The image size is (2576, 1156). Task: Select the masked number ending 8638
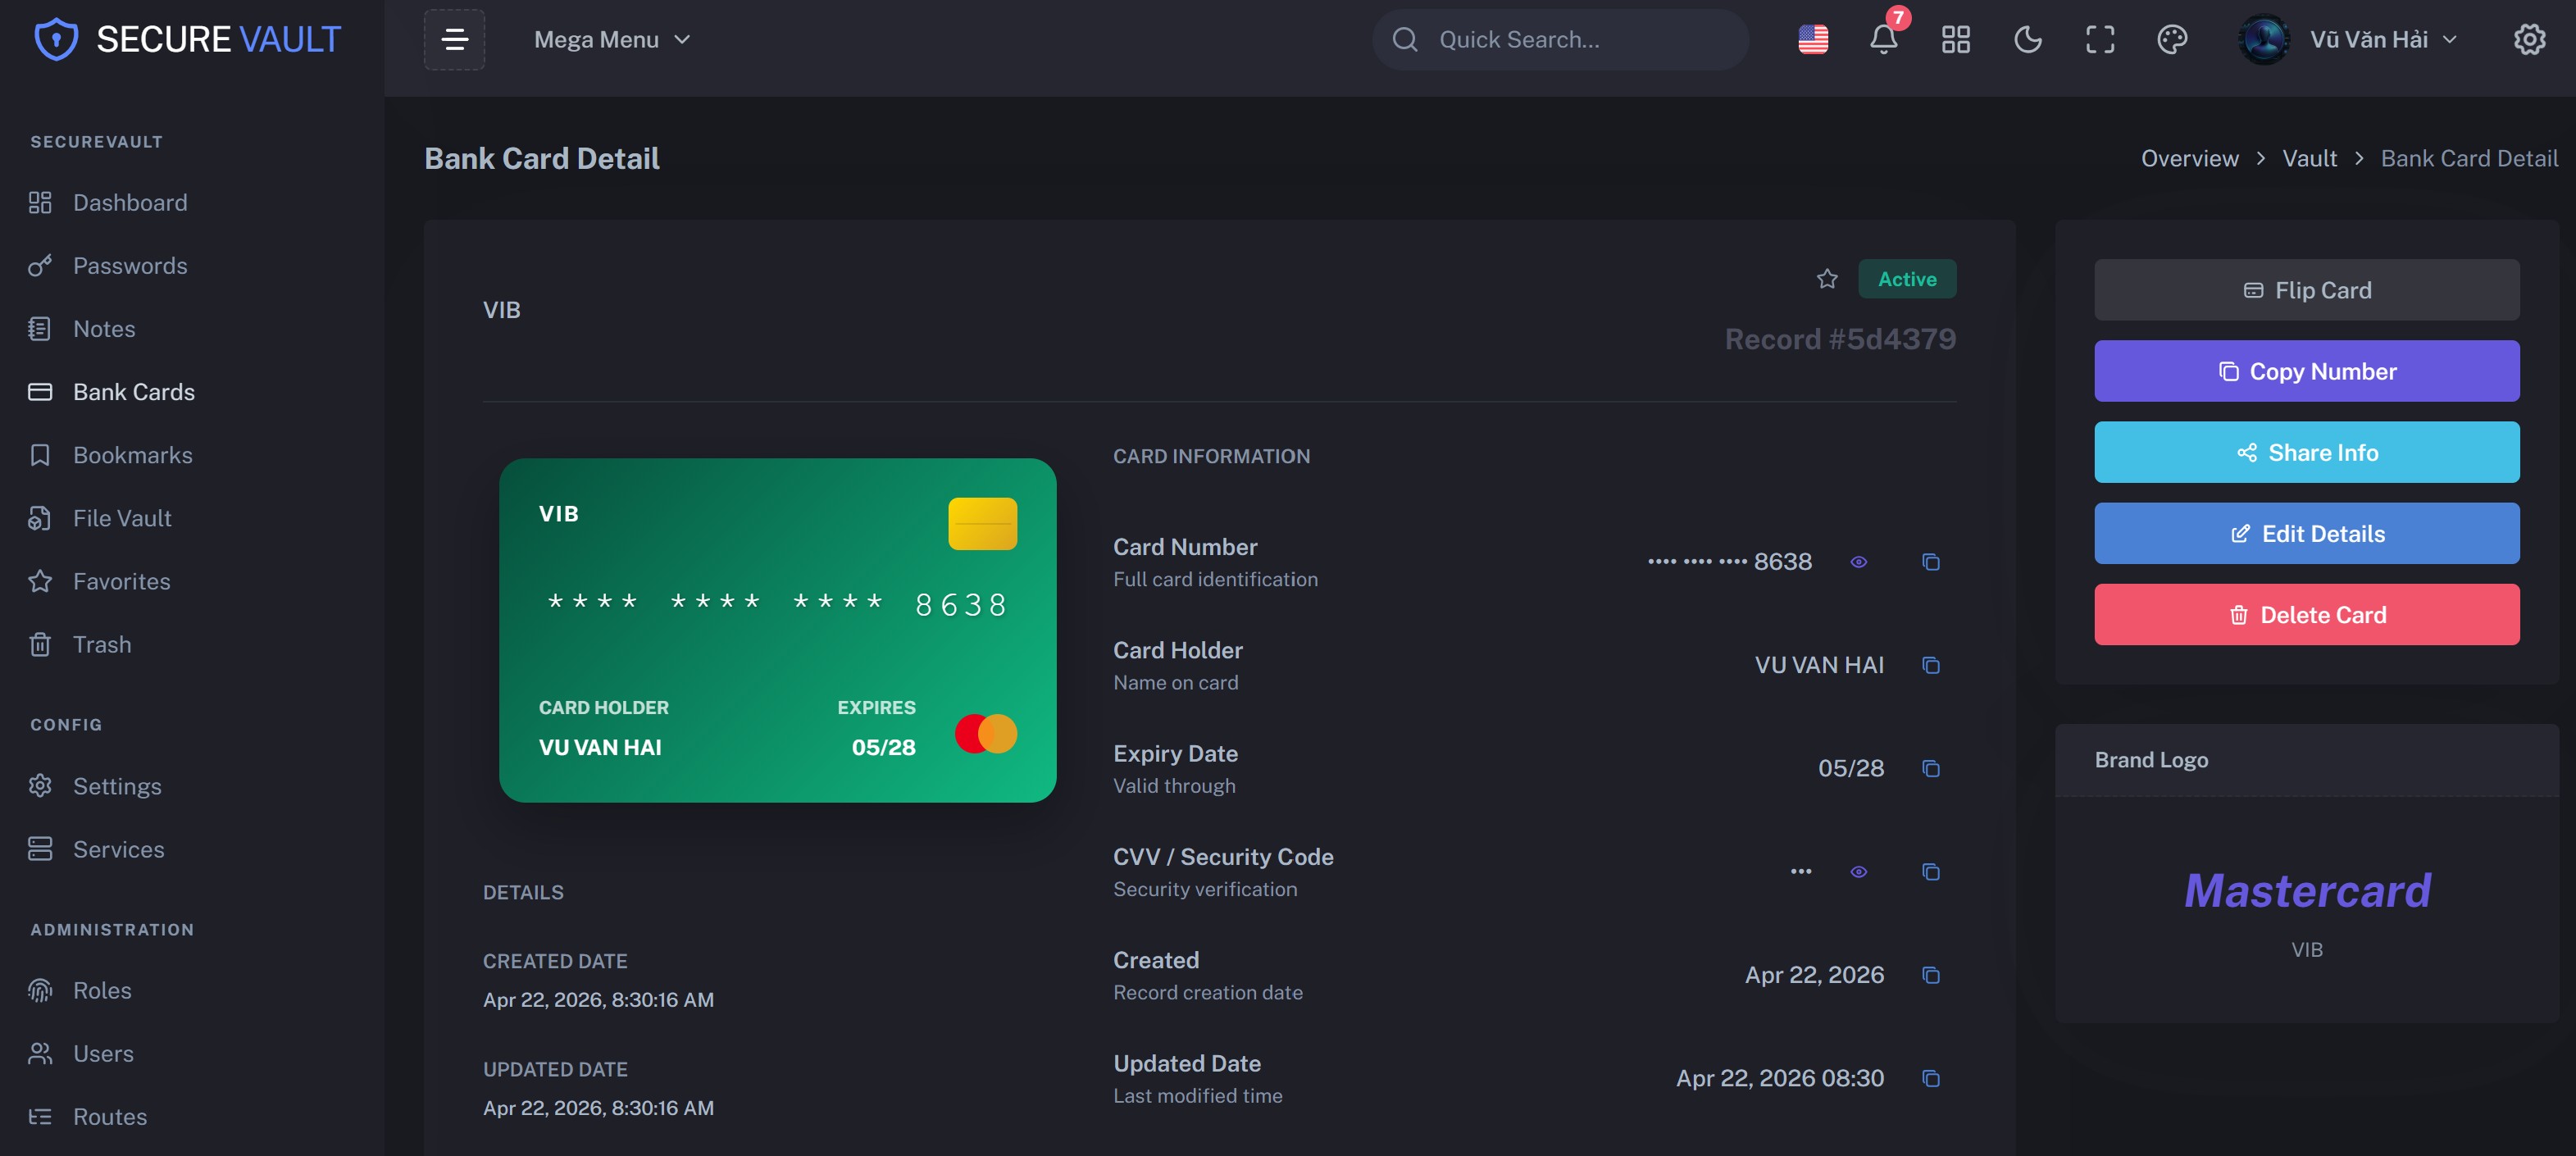(x=1729, y=562)
